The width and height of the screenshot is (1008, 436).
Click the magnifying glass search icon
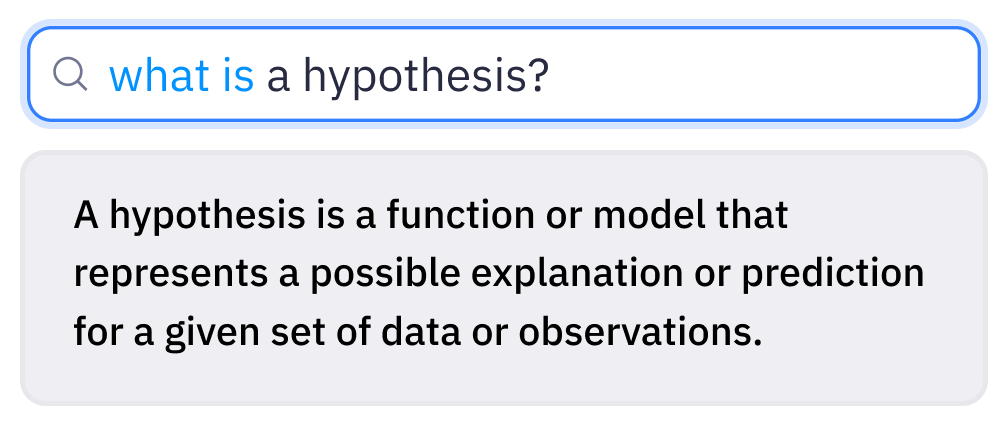70,74
